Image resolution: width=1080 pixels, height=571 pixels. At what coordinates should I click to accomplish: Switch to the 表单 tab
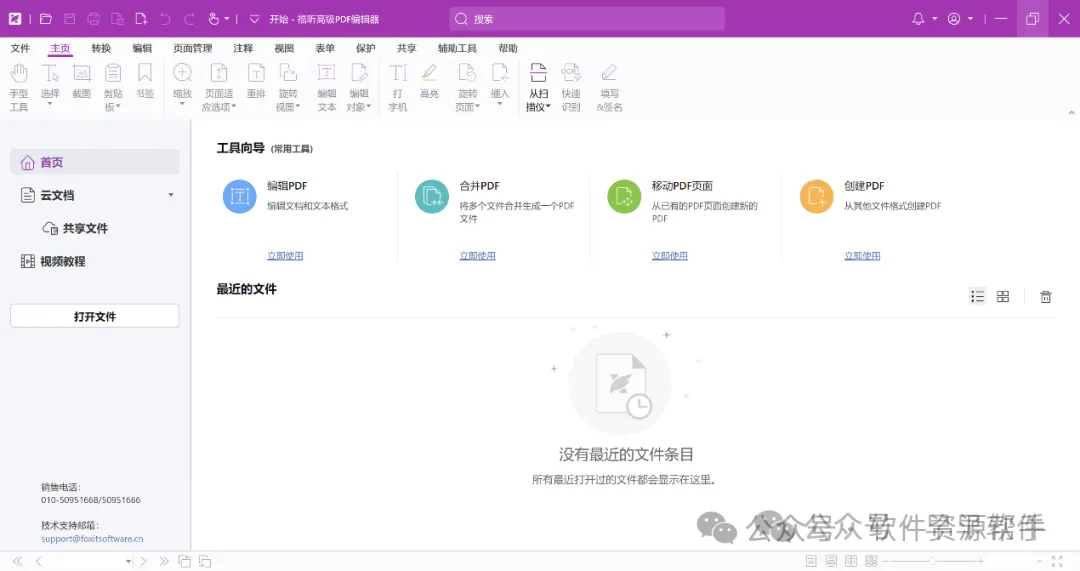tap(324, 48)
